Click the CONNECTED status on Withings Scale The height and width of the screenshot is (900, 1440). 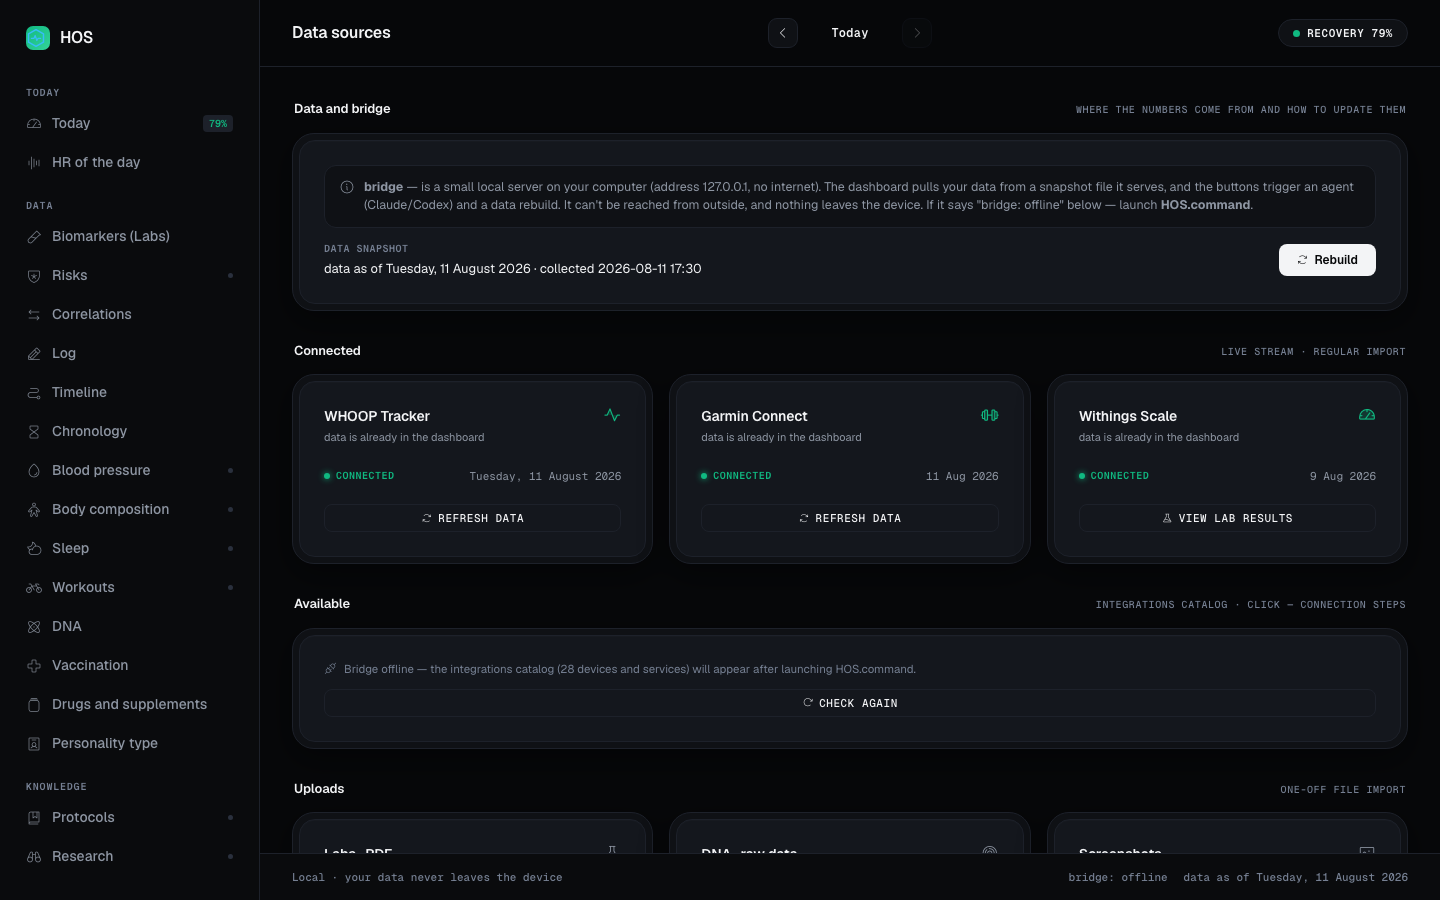[x=1114, y=476]
